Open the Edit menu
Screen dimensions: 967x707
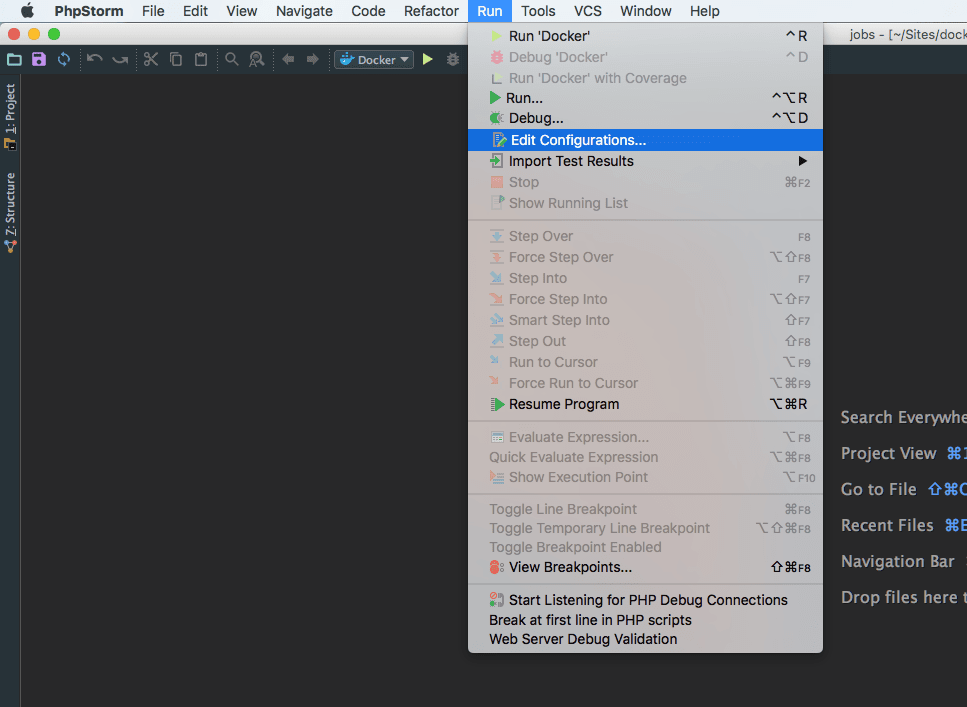(195, 11)
